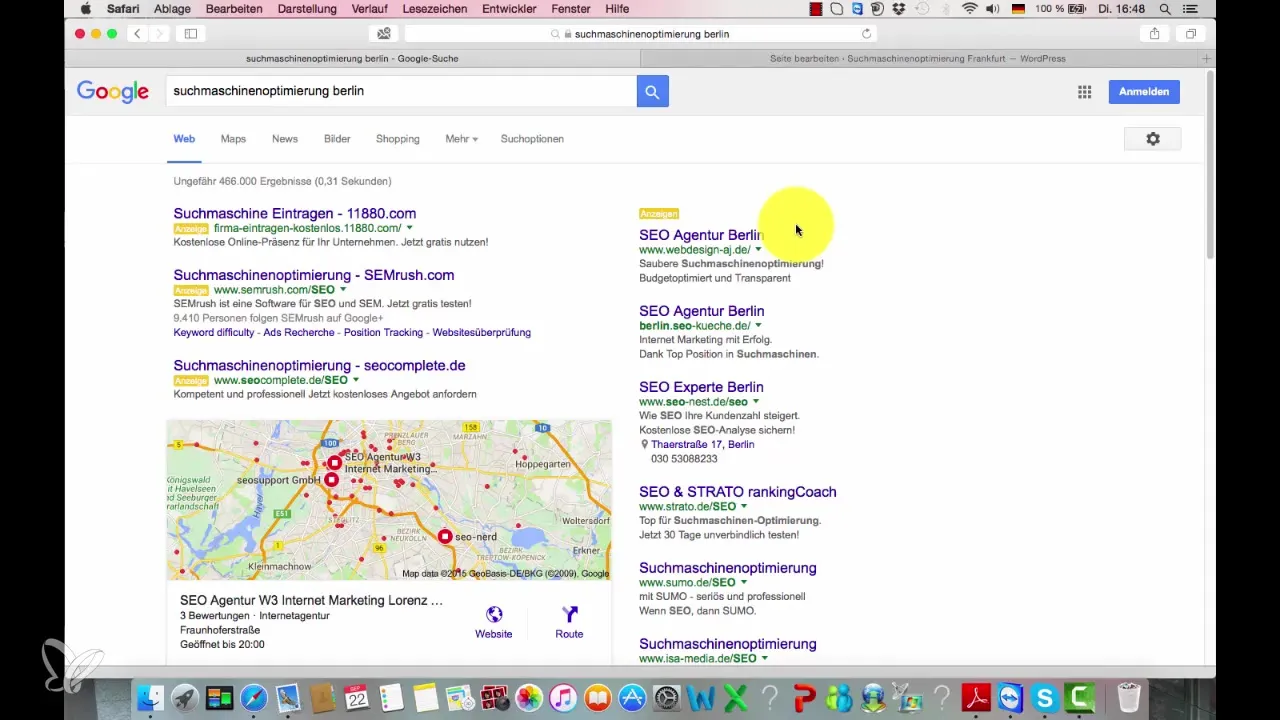
Task: Open Suchmaschinenoptimierung - SEMrush.com link
Action: (314, 275)
